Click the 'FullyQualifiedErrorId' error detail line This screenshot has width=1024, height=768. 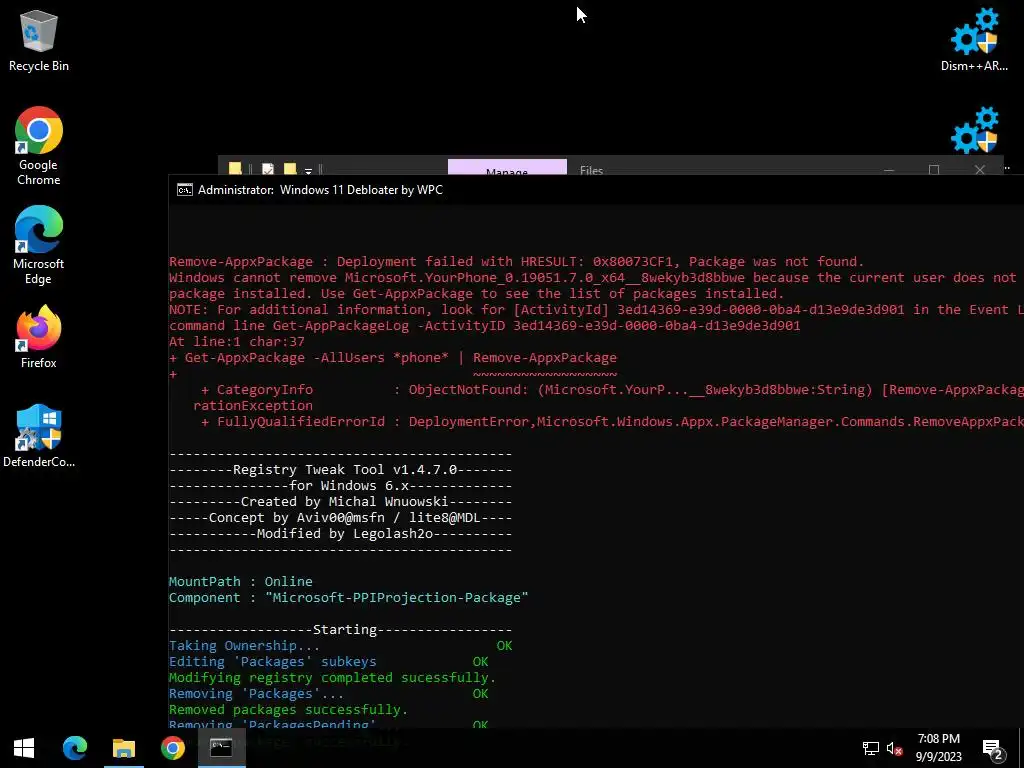click(612, 422)
